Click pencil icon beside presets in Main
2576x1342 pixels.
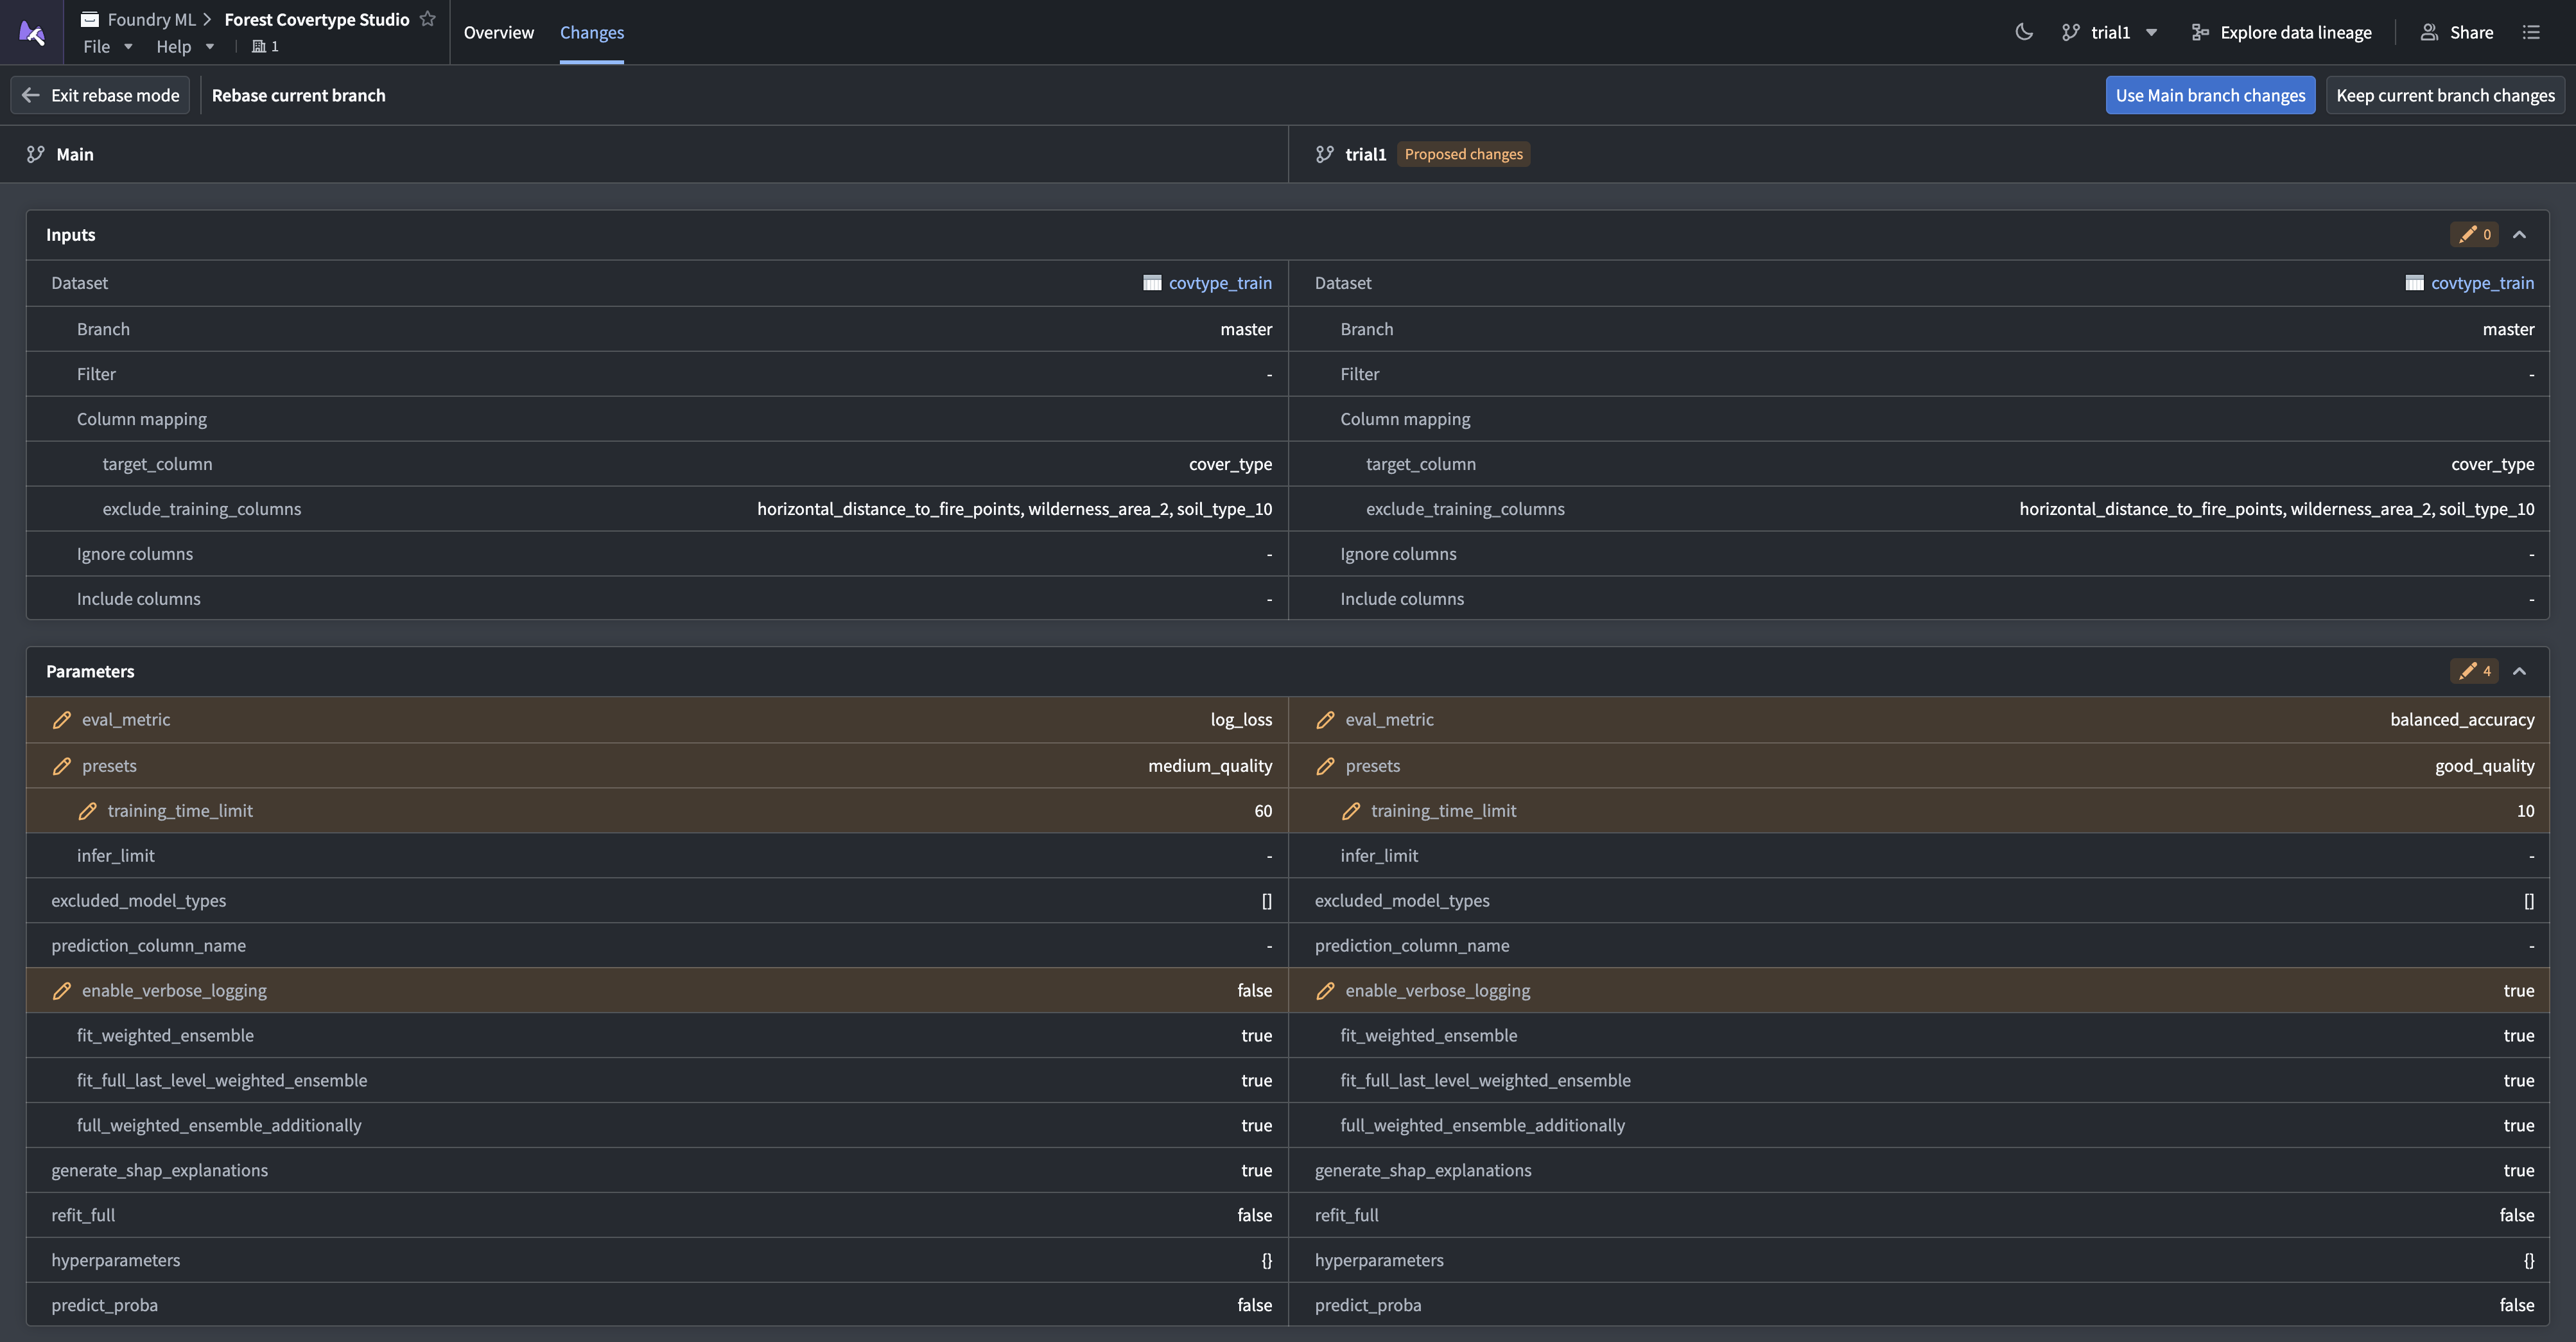pos(62,766)
